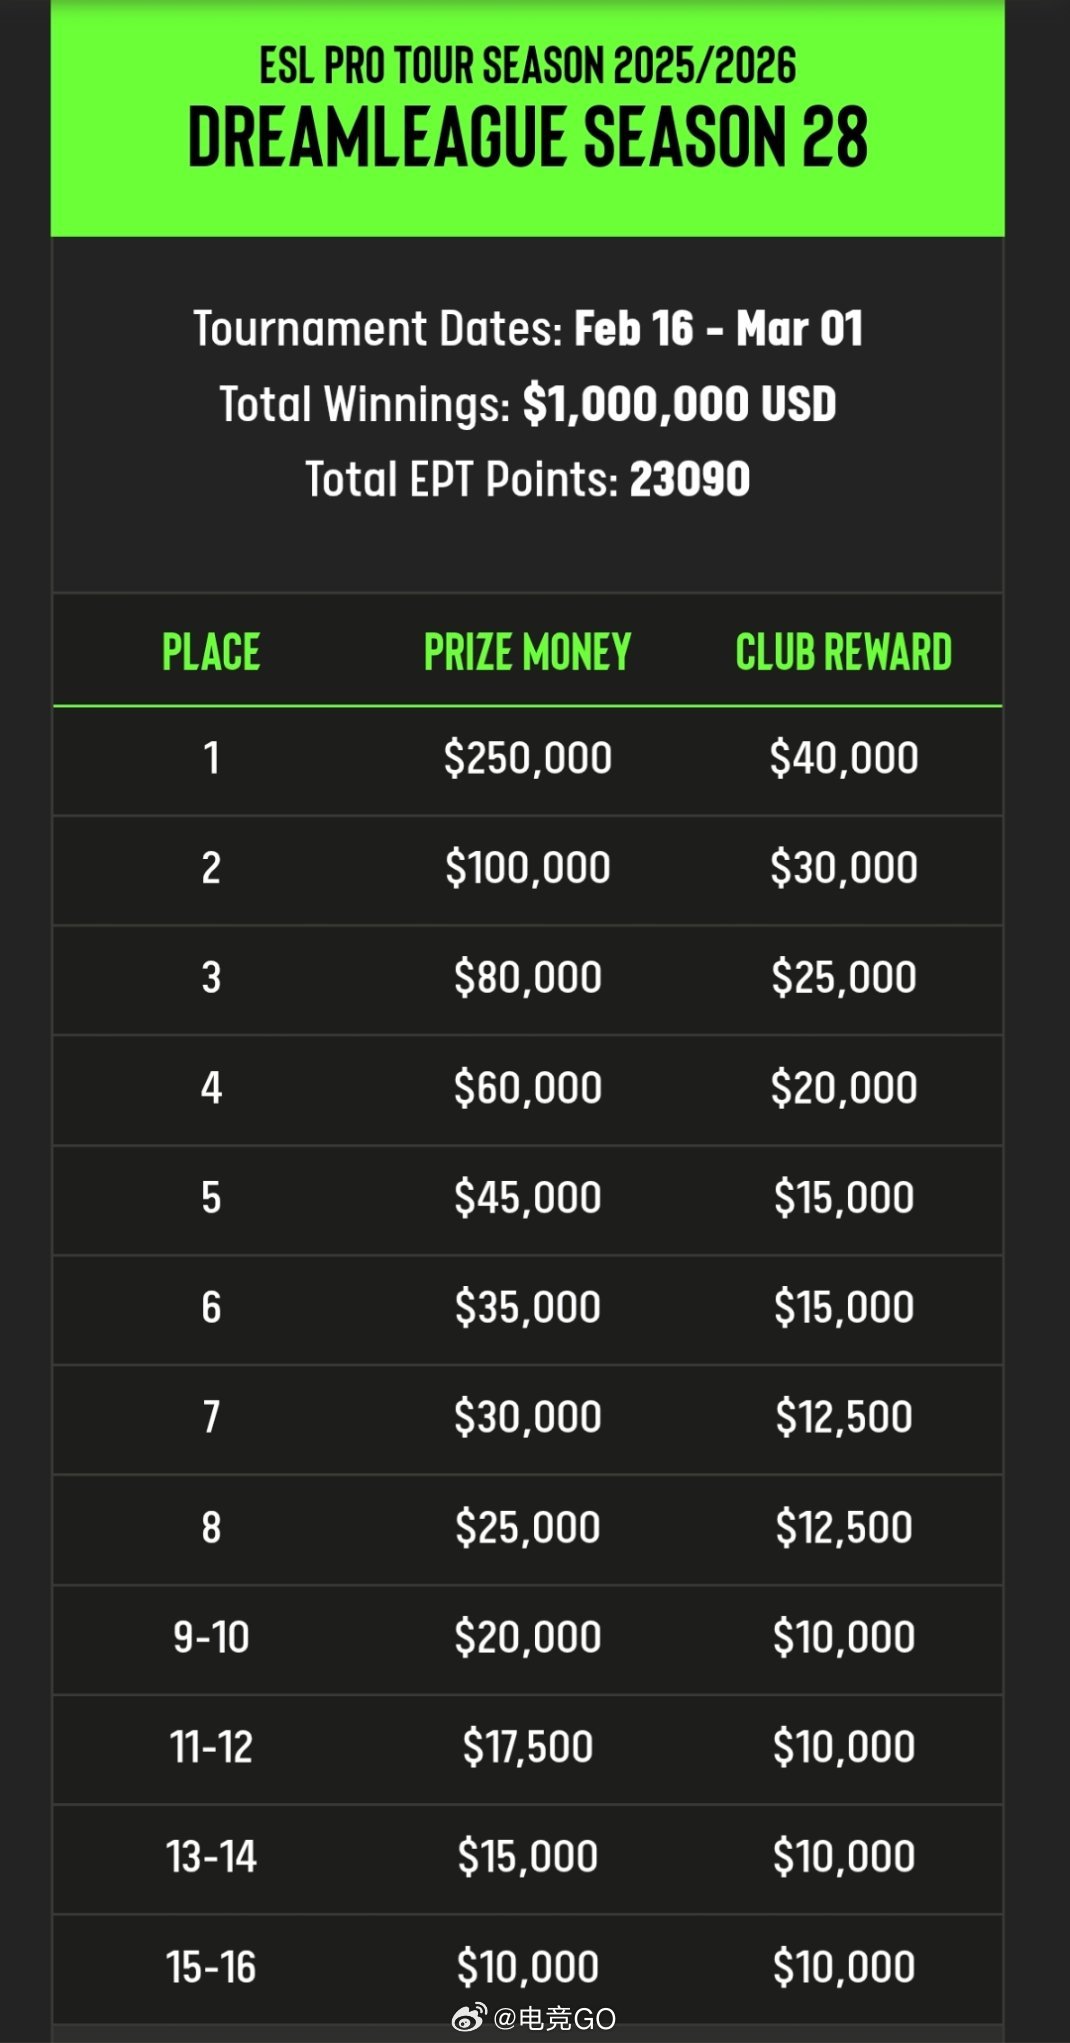Select the $40,000 club reward cell
The image size is (1070, 2043).
844,758
